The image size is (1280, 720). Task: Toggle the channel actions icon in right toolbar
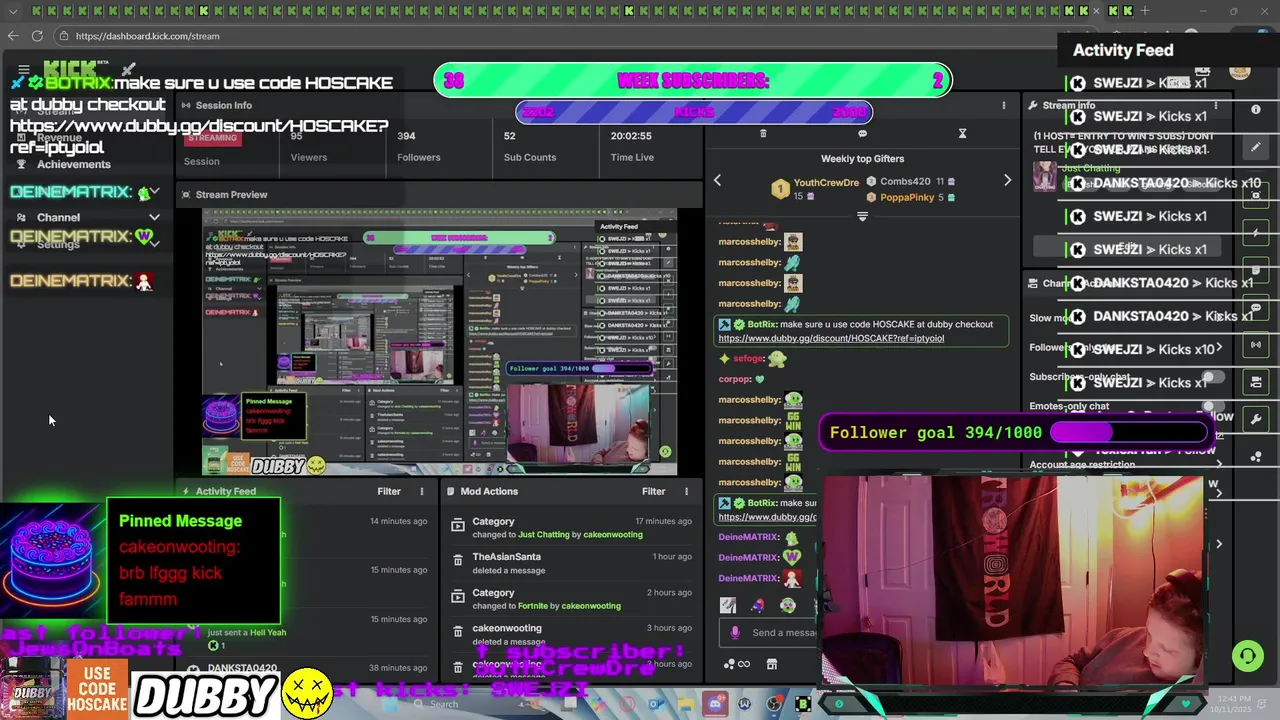pos(1256,382)
